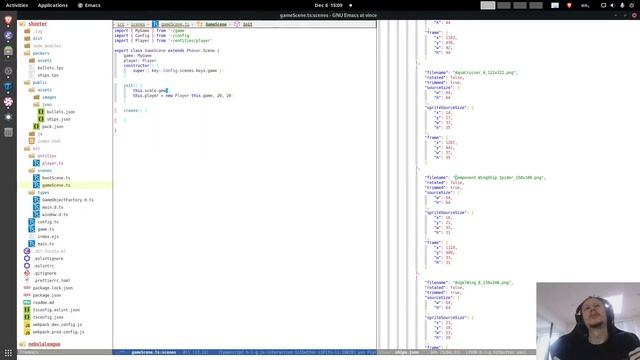Open the Activities overview
This screenshot has width=640, height=360.
tap(17, 5)
